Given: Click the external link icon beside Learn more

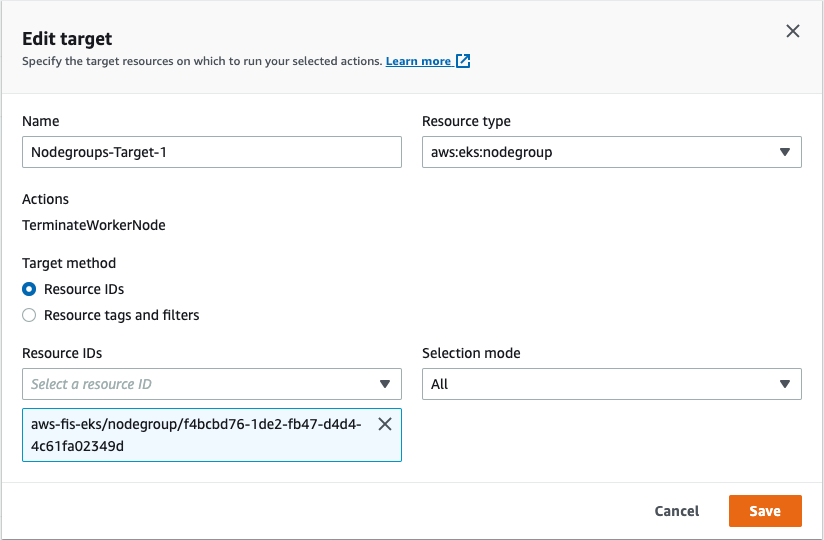Looking at the screenshot, I should pyautogui.click(x=463, y=61).
